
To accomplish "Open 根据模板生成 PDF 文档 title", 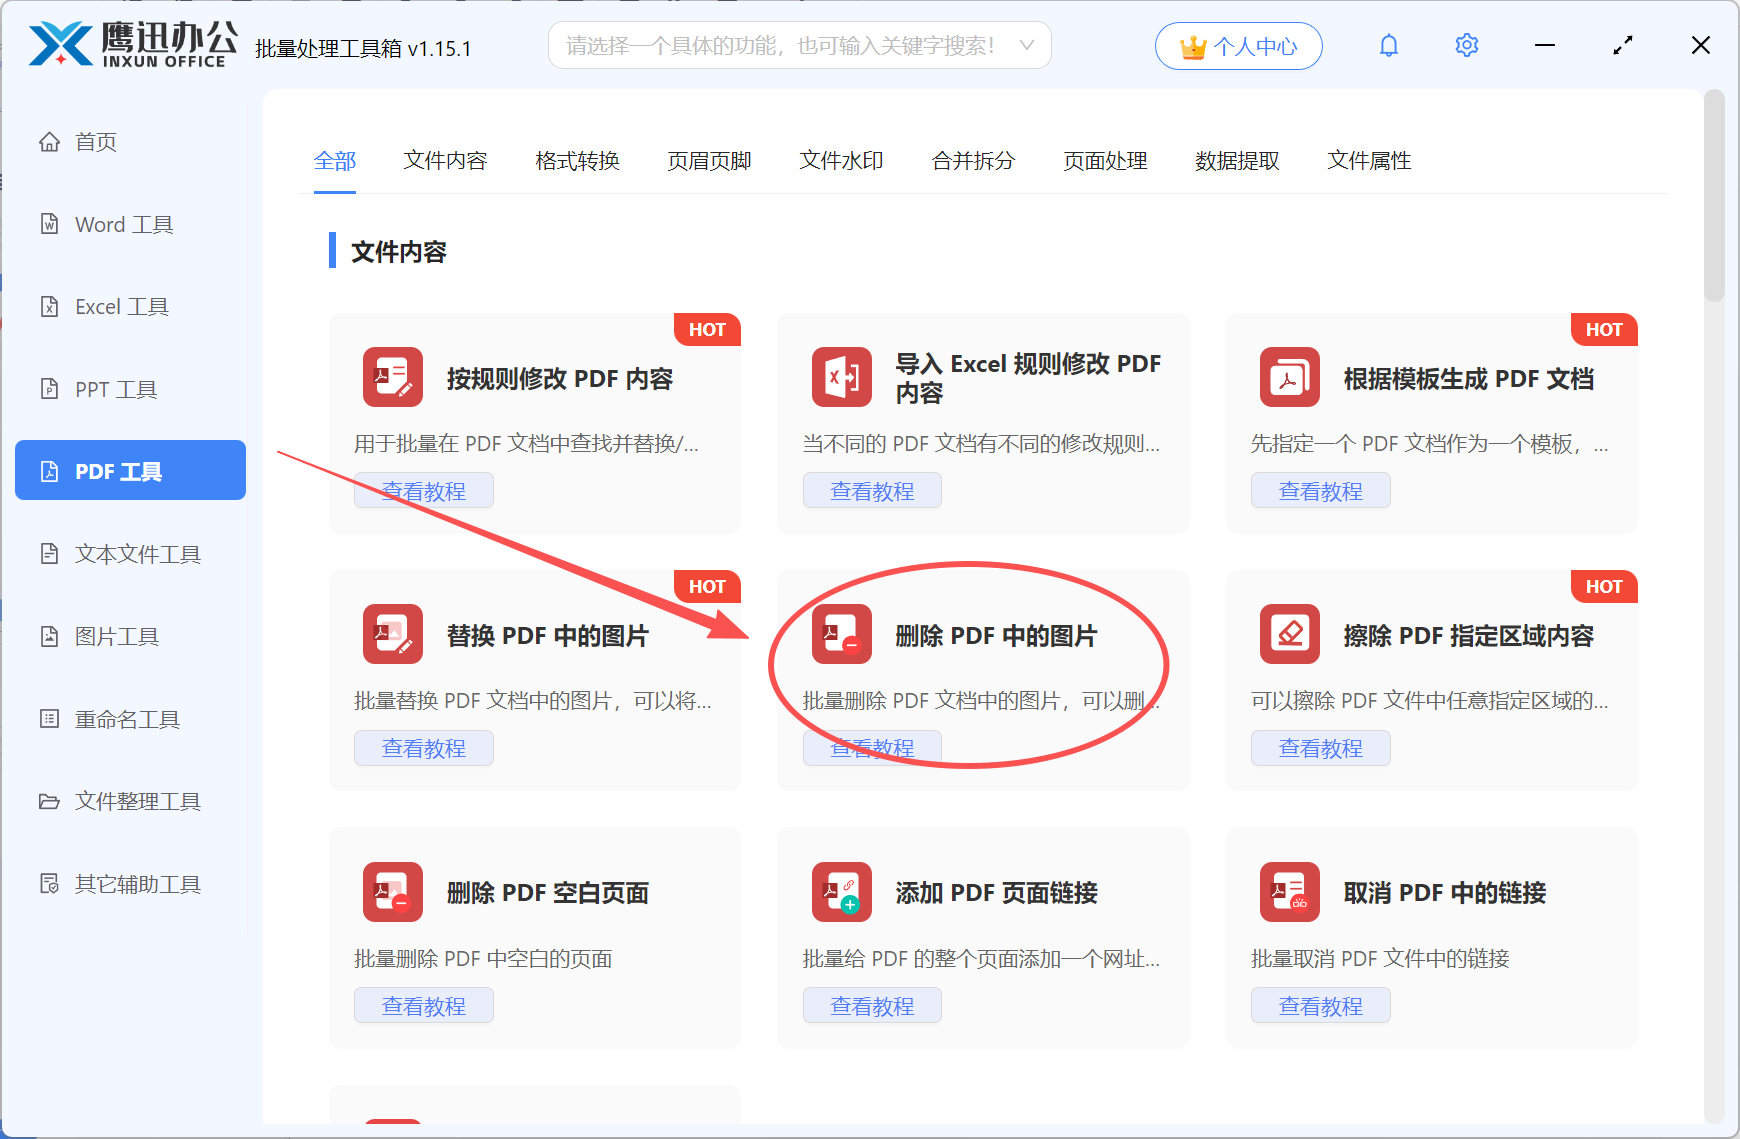I will point(1469,379).
